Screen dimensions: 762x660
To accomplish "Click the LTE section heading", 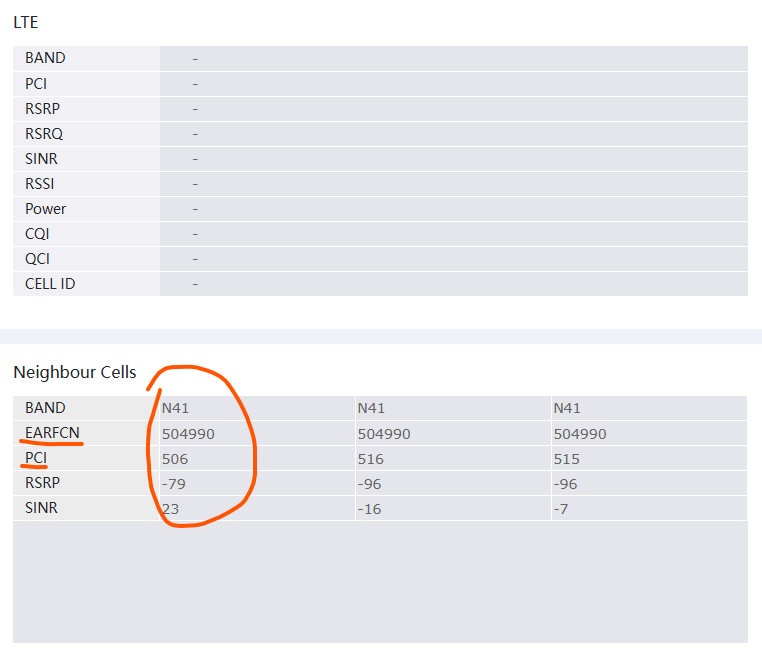I will point(26,21).
